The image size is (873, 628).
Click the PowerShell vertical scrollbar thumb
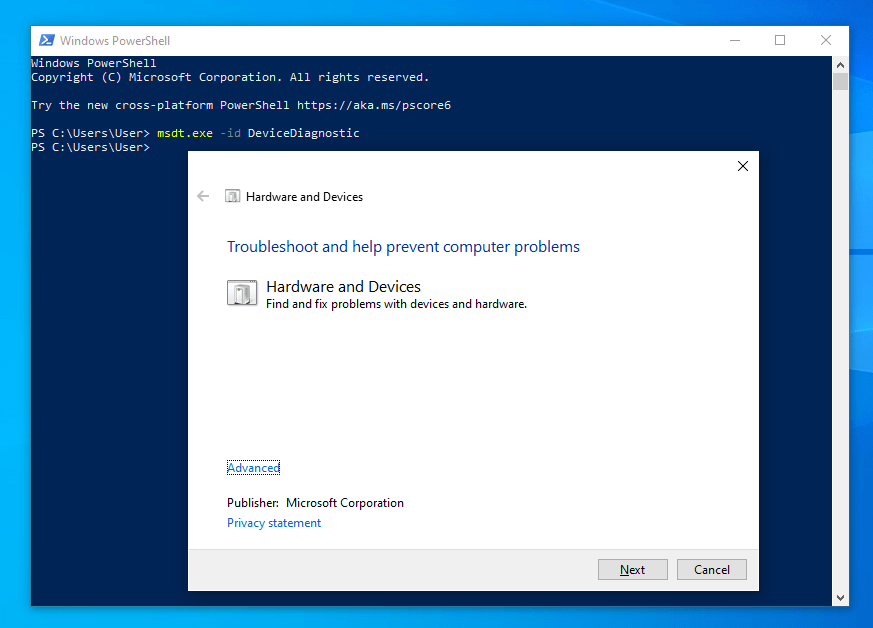[x=841, y=81]
